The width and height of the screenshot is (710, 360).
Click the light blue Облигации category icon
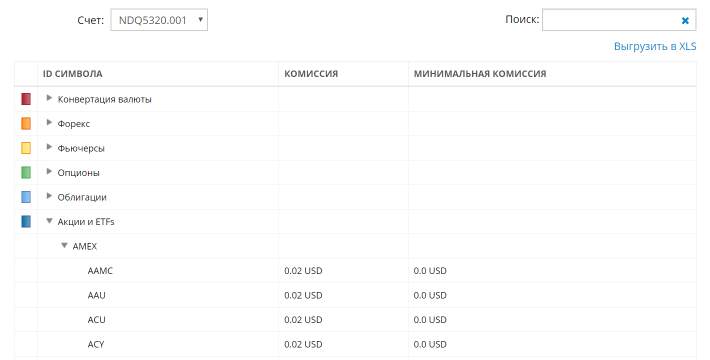point(26,197)
